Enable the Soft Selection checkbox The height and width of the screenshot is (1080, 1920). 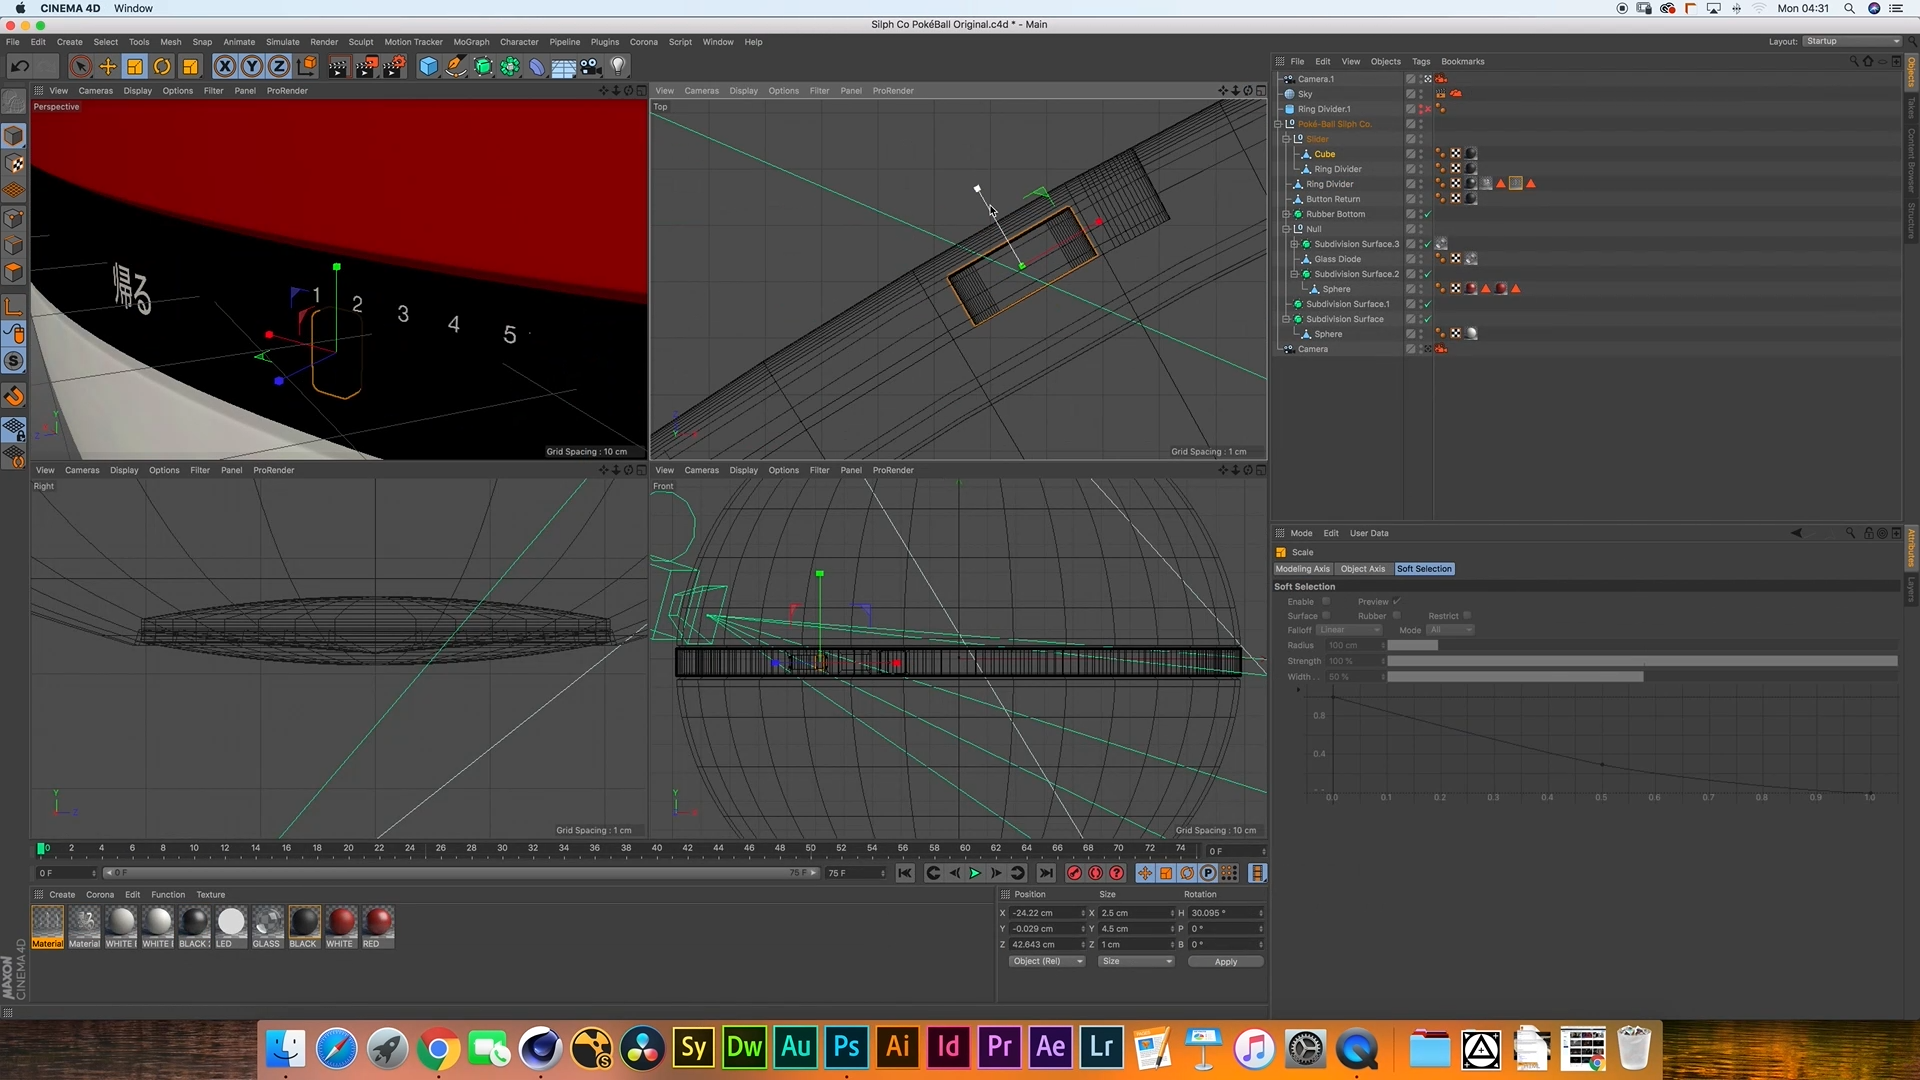tap(1326, 601)
